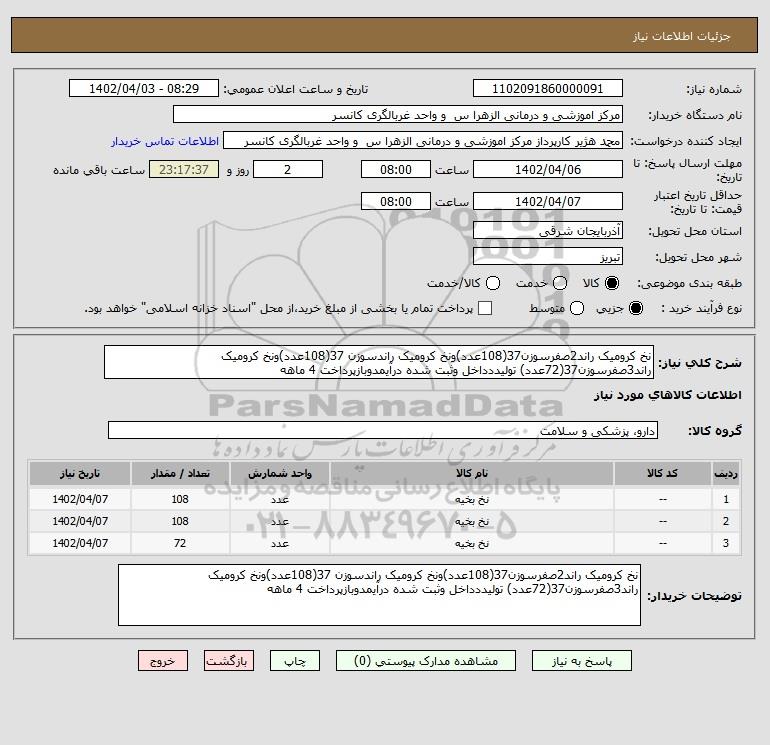Viewport: 770px width, 745px height.
Task: Click the تاریخ نیاز column header
Action: [80, 473]
